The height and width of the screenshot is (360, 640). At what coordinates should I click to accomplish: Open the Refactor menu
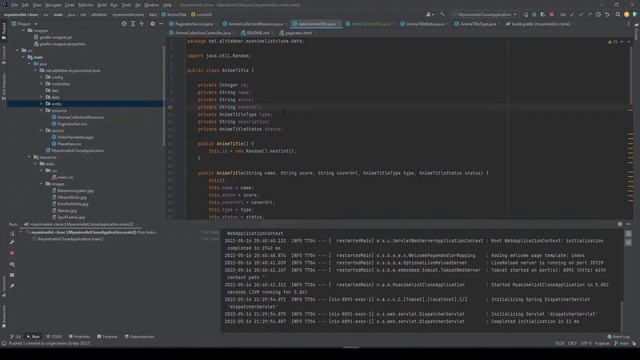point(86,5)
